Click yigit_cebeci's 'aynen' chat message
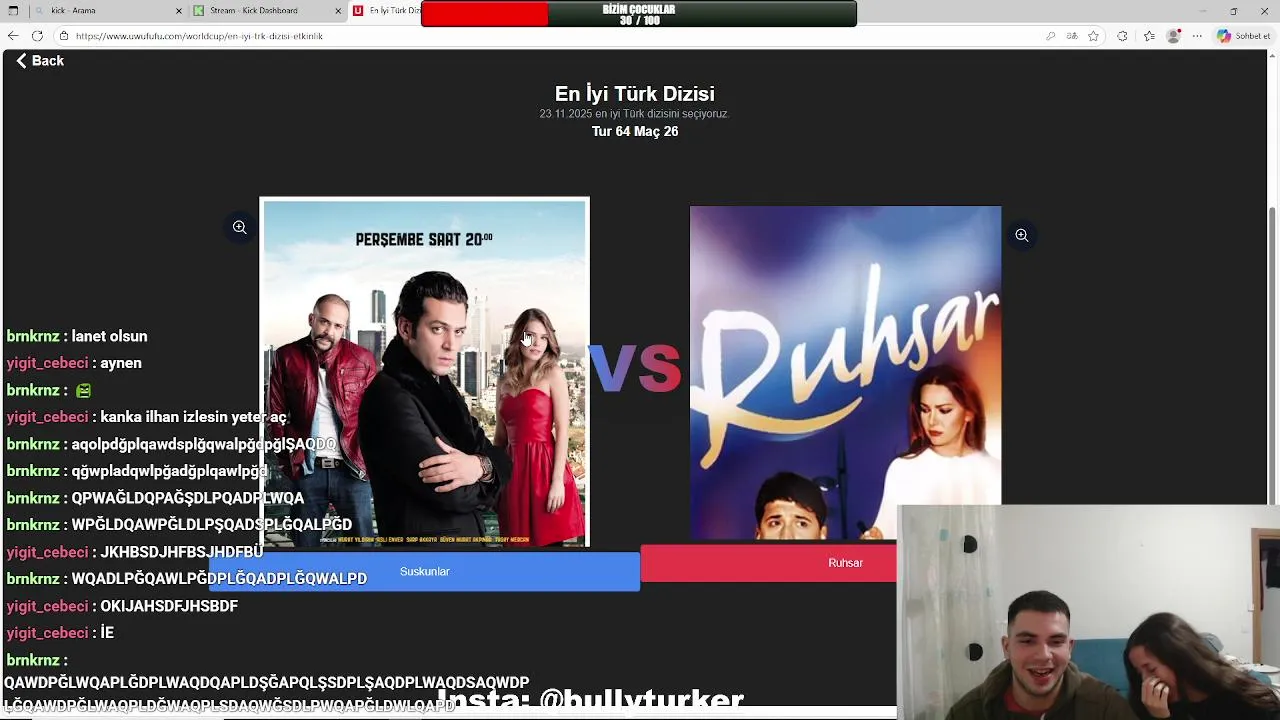1280x720 pixels. pyautogui.click(x=121, y=363)
